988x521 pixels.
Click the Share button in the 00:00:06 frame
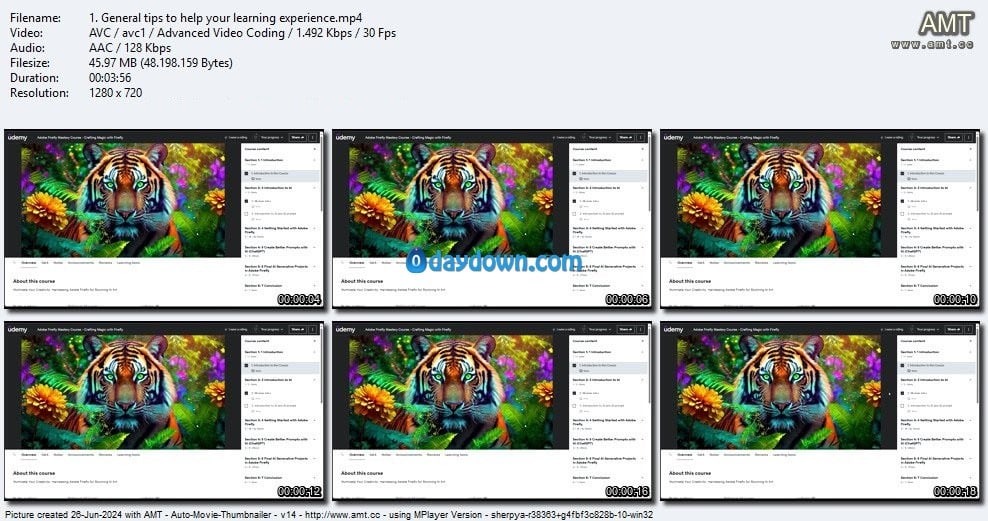[x=626, y=137]
